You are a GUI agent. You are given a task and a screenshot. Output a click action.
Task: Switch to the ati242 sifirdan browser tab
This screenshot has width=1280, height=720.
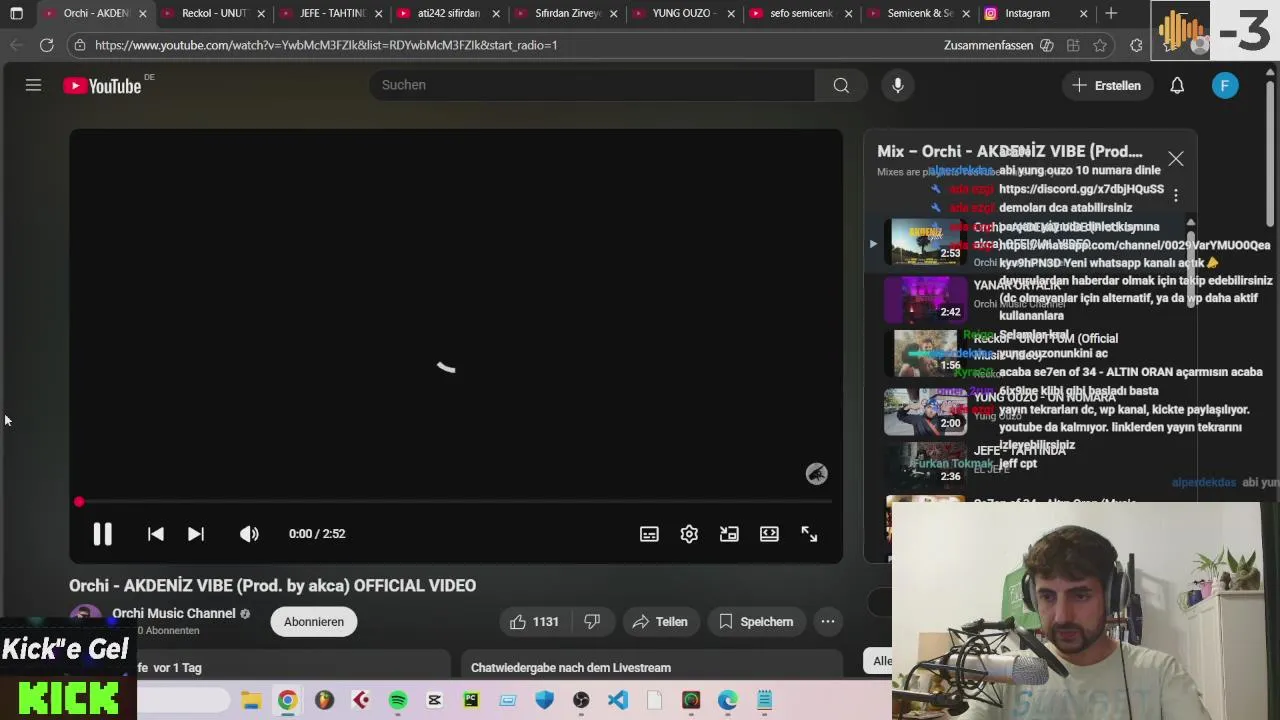coord(448,14)
